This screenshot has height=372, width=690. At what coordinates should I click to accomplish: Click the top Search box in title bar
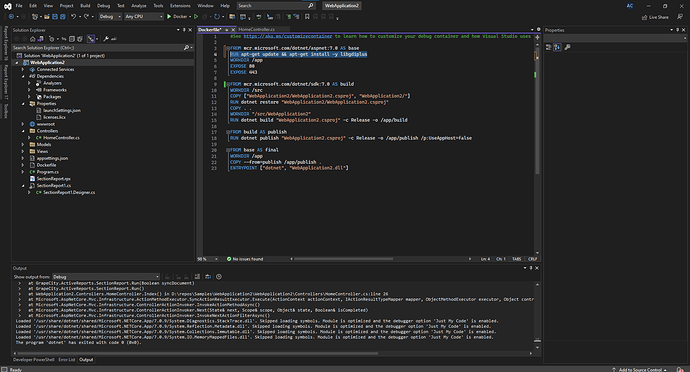[276, 6]
